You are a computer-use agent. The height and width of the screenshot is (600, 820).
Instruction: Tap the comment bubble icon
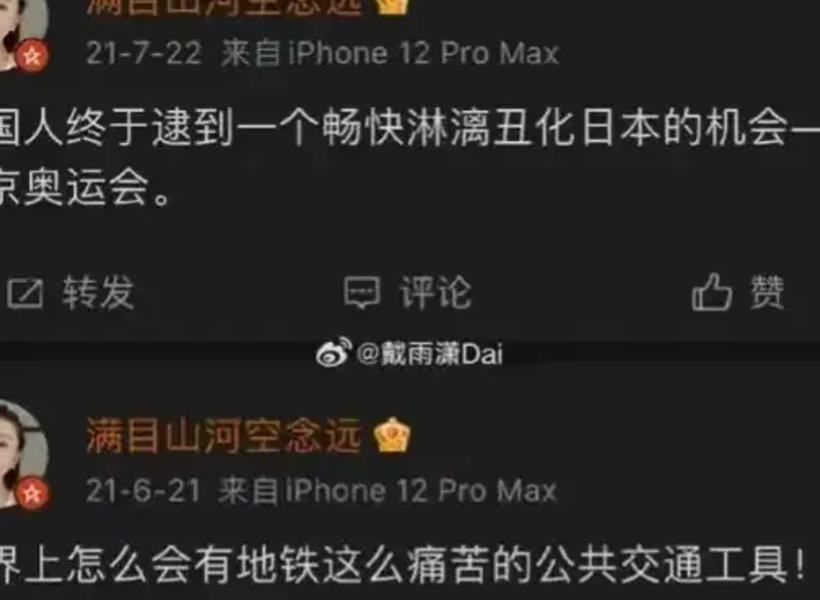tap(361, 292)
